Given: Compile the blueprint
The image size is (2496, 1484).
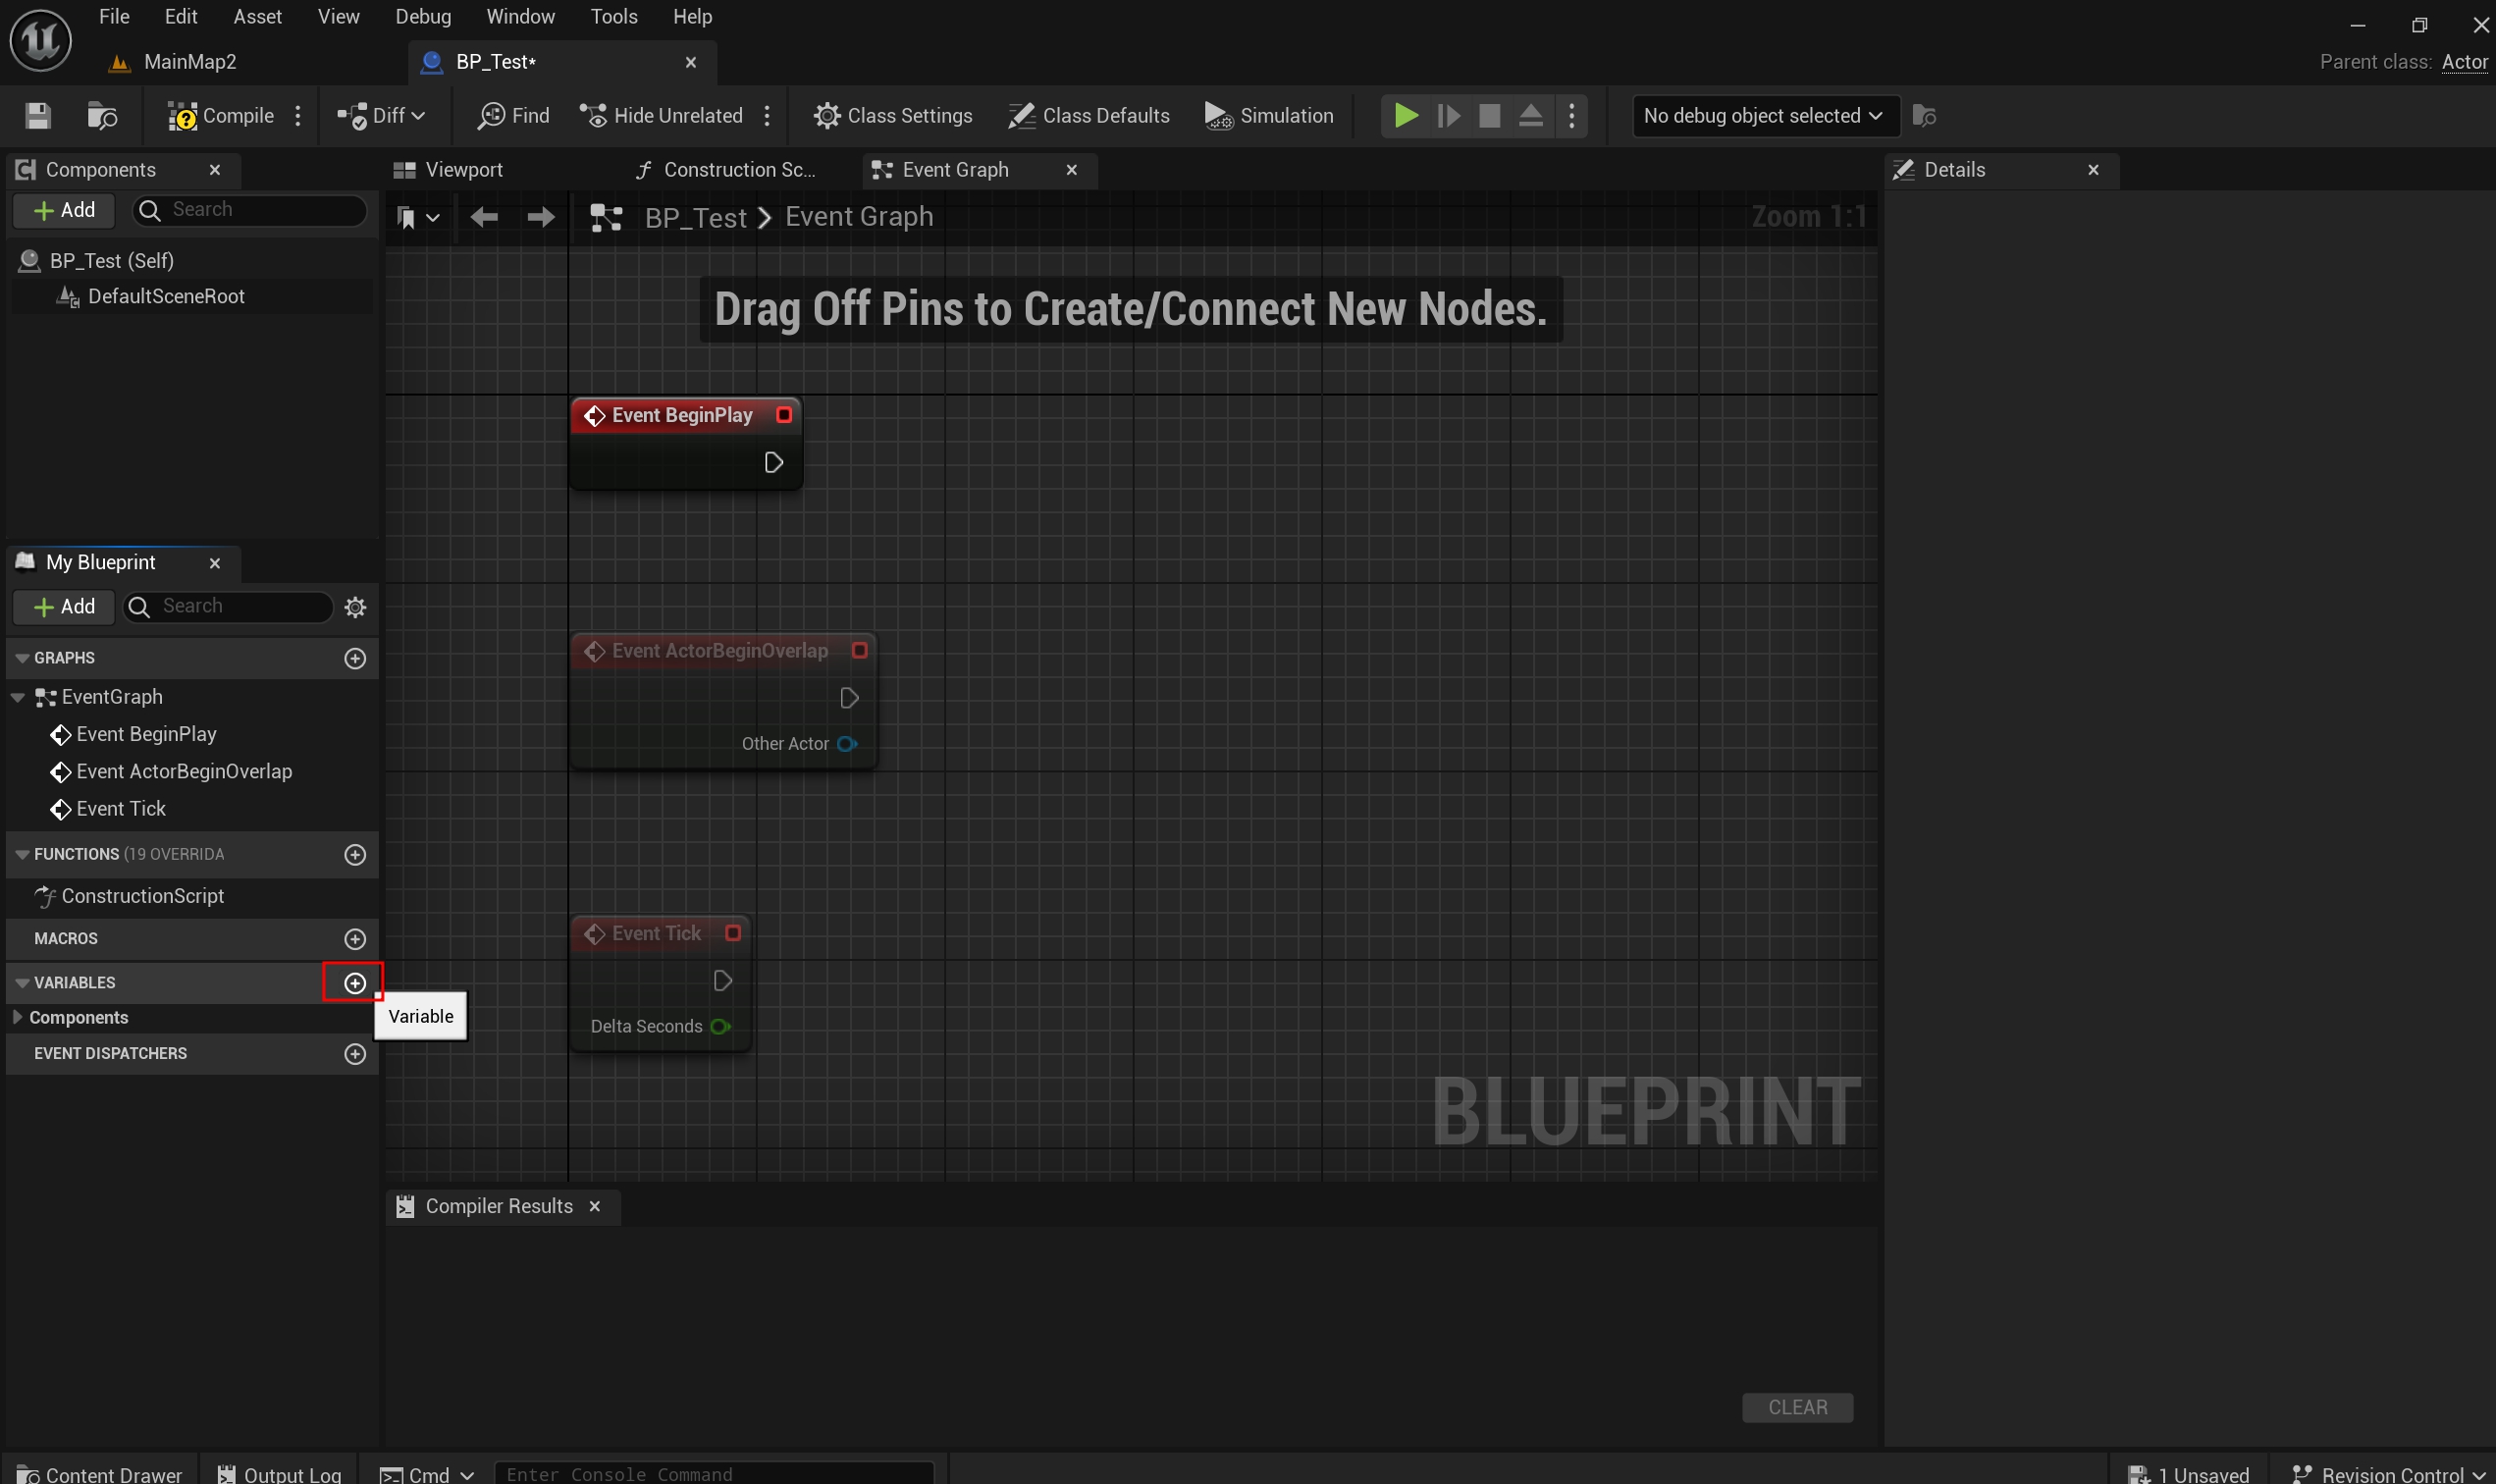Looking at the screenshot, I should (x=221, y=116).
